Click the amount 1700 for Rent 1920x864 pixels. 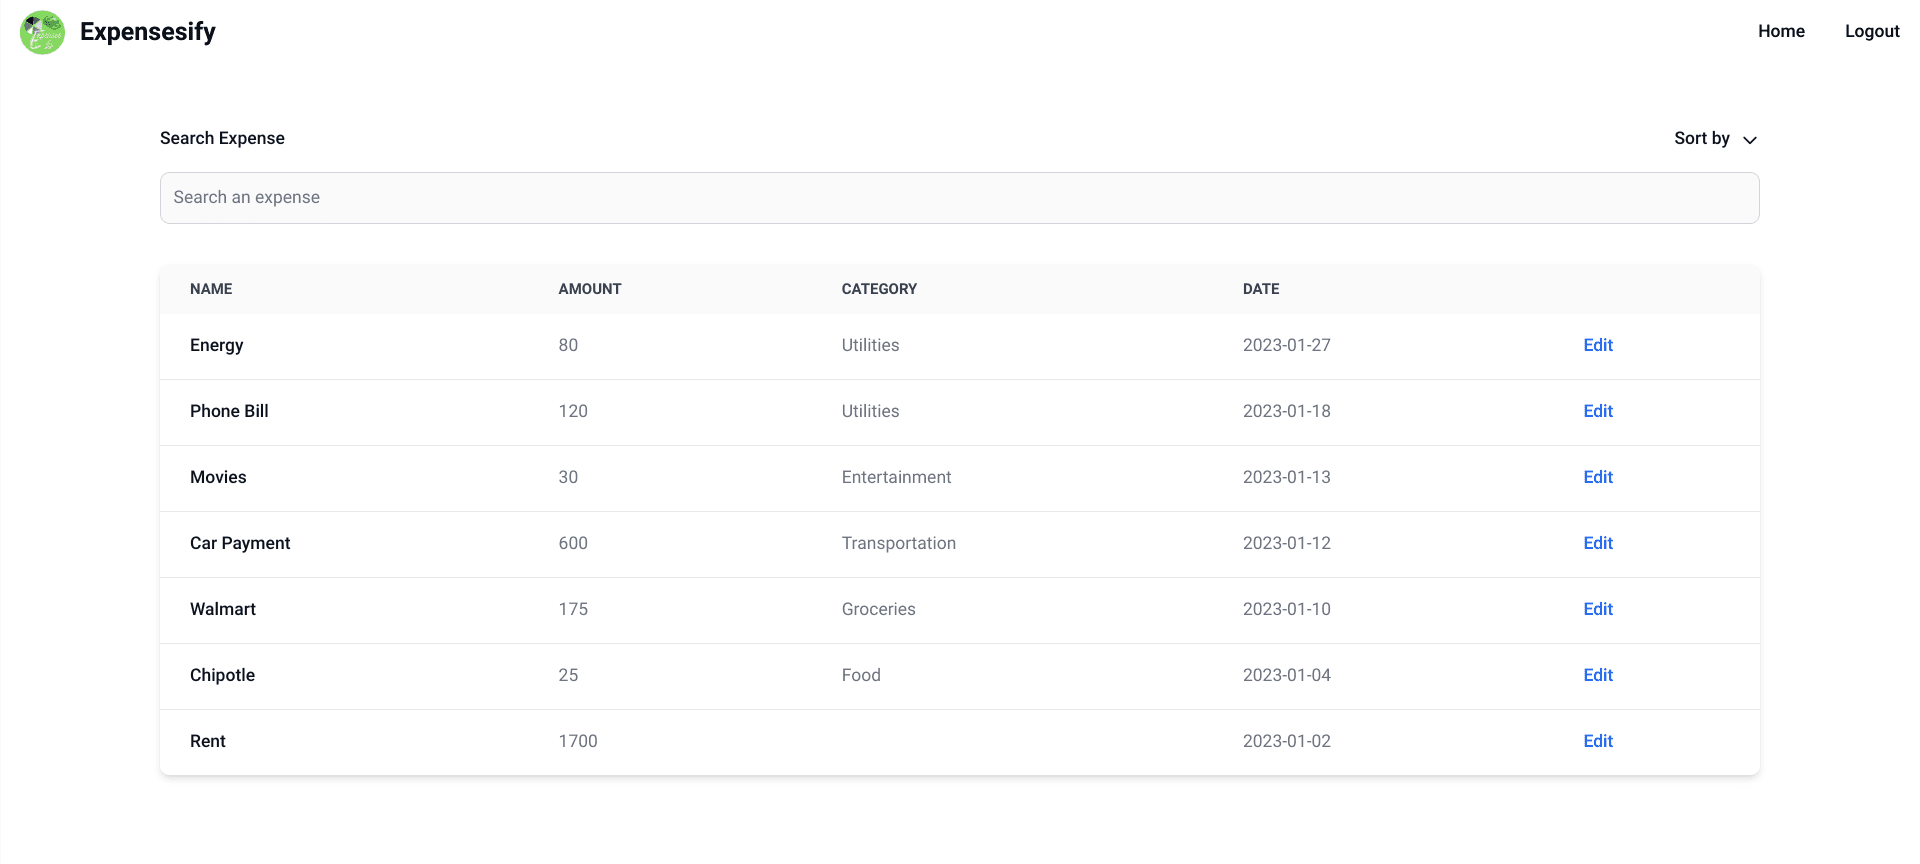point(578,741)
